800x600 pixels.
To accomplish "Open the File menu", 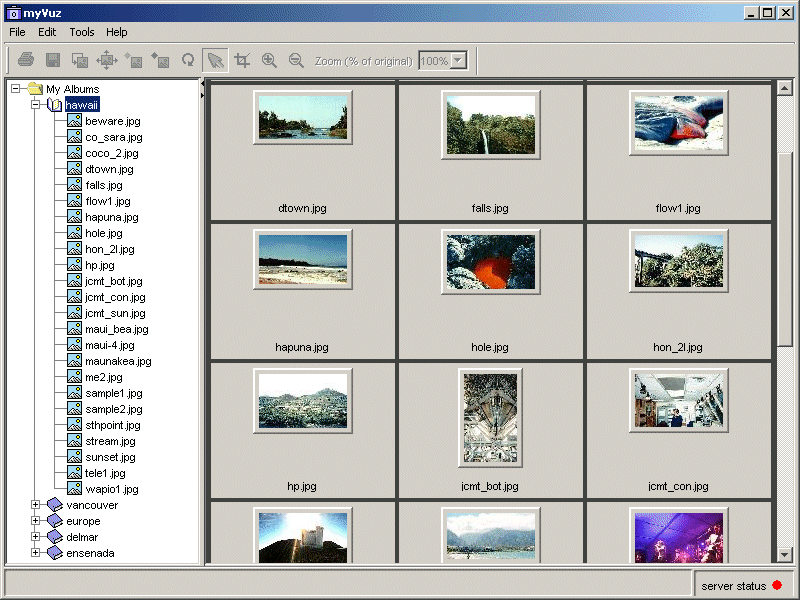I will coord(17,32).
